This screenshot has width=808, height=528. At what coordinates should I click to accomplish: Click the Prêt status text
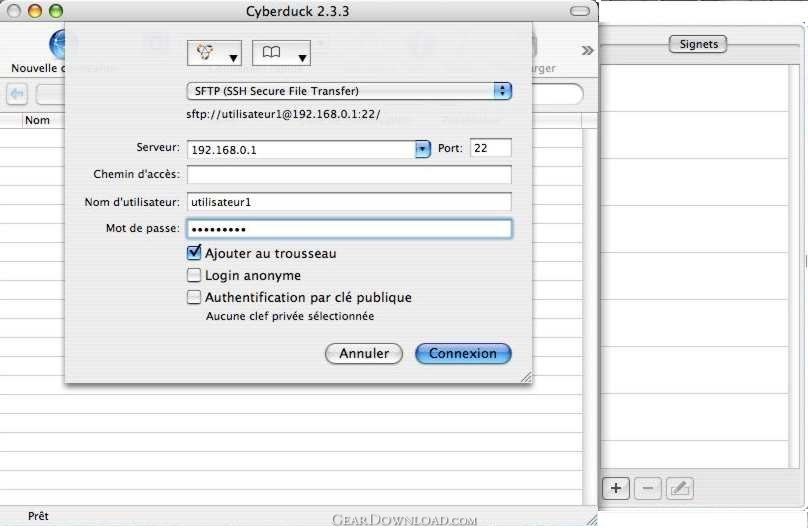click(38, 516)
